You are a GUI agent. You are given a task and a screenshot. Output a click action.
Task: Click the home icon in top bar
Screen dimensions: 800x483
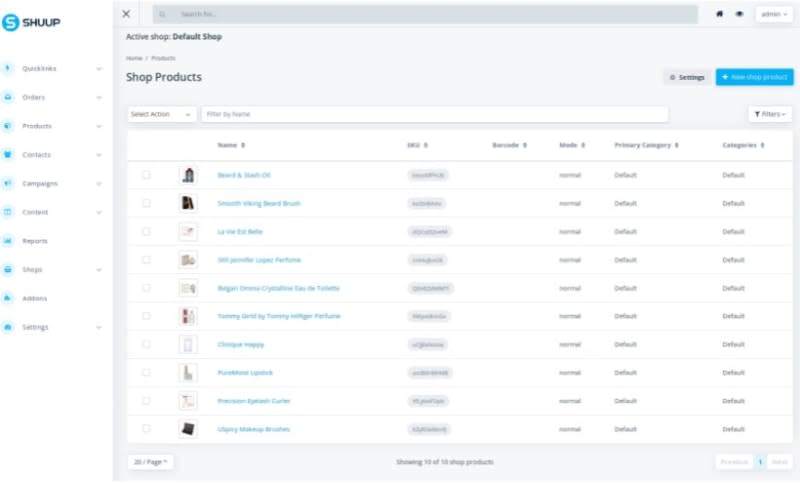719,14
